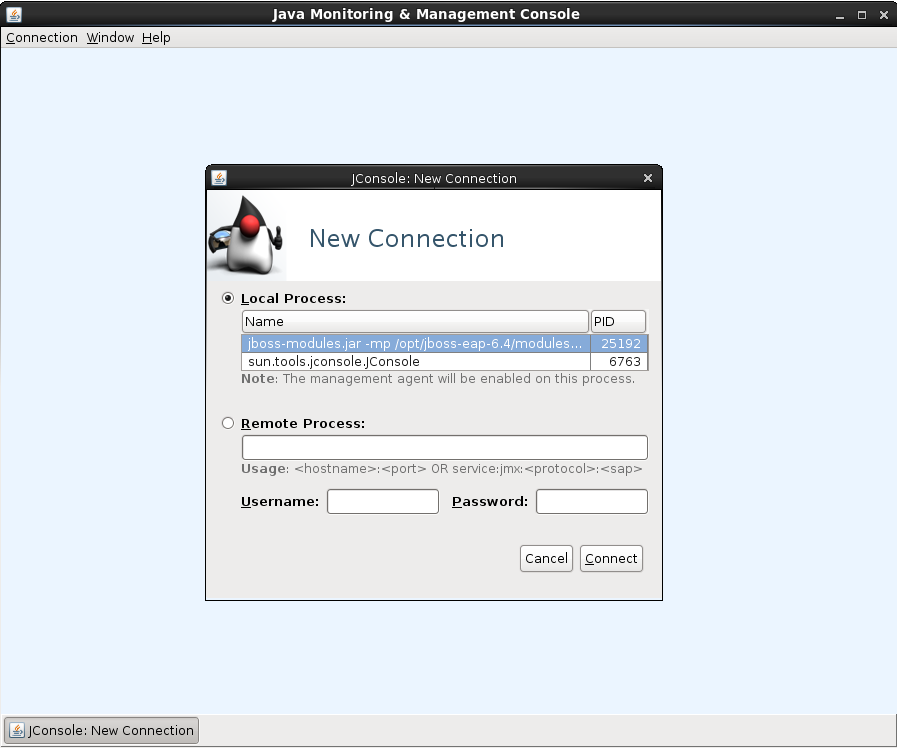Viewport: 897px width, 748px height.
Task: Focus the Password input field
Action: coord(592,502)
